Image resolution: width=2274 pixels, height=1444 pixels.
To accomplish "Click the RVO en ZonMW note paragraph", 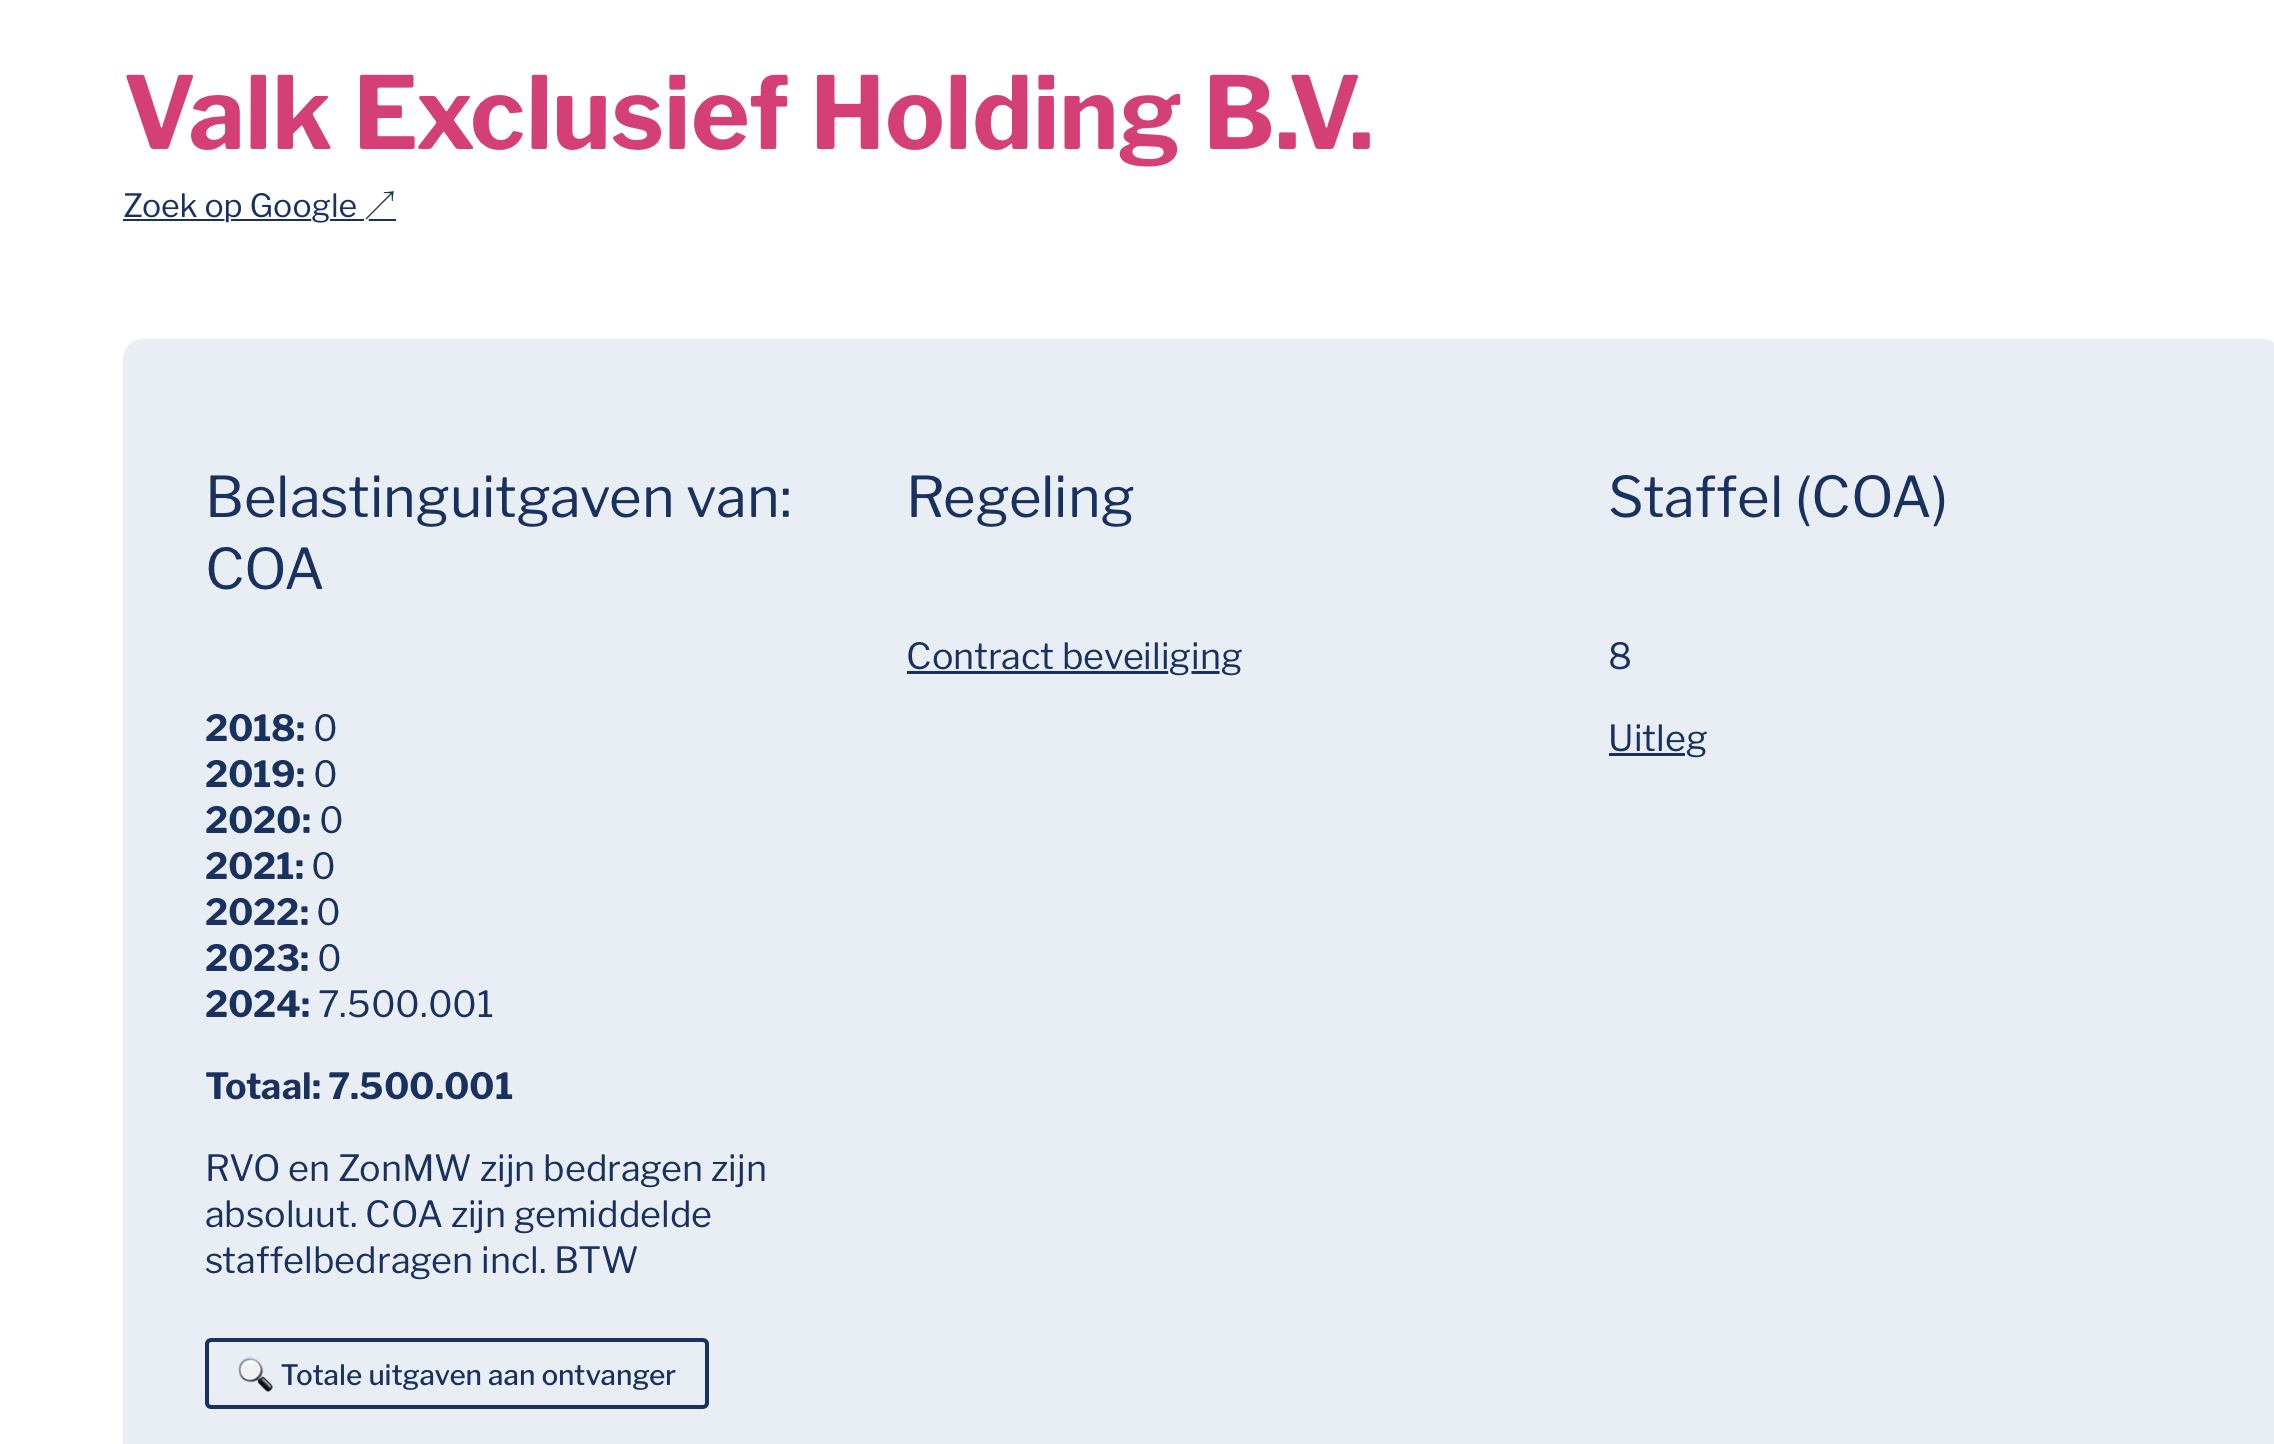I will [486, 1215].
